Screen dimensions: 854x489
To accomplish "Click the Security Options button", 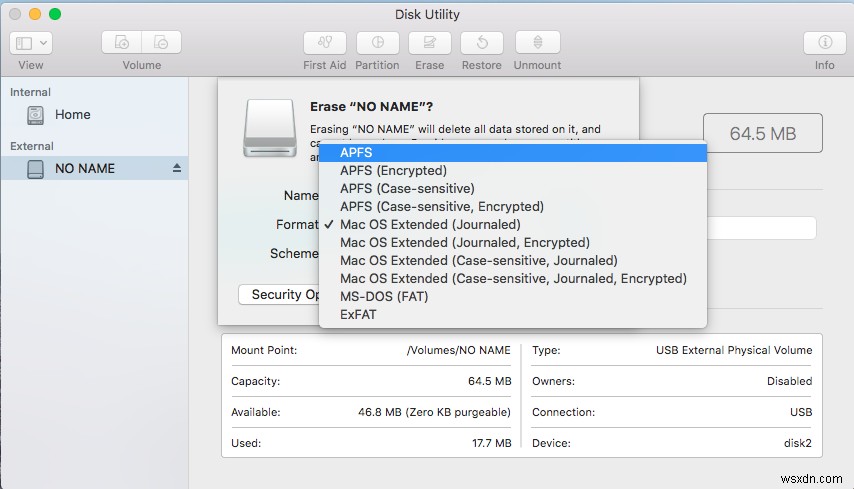I will (279, 295).
